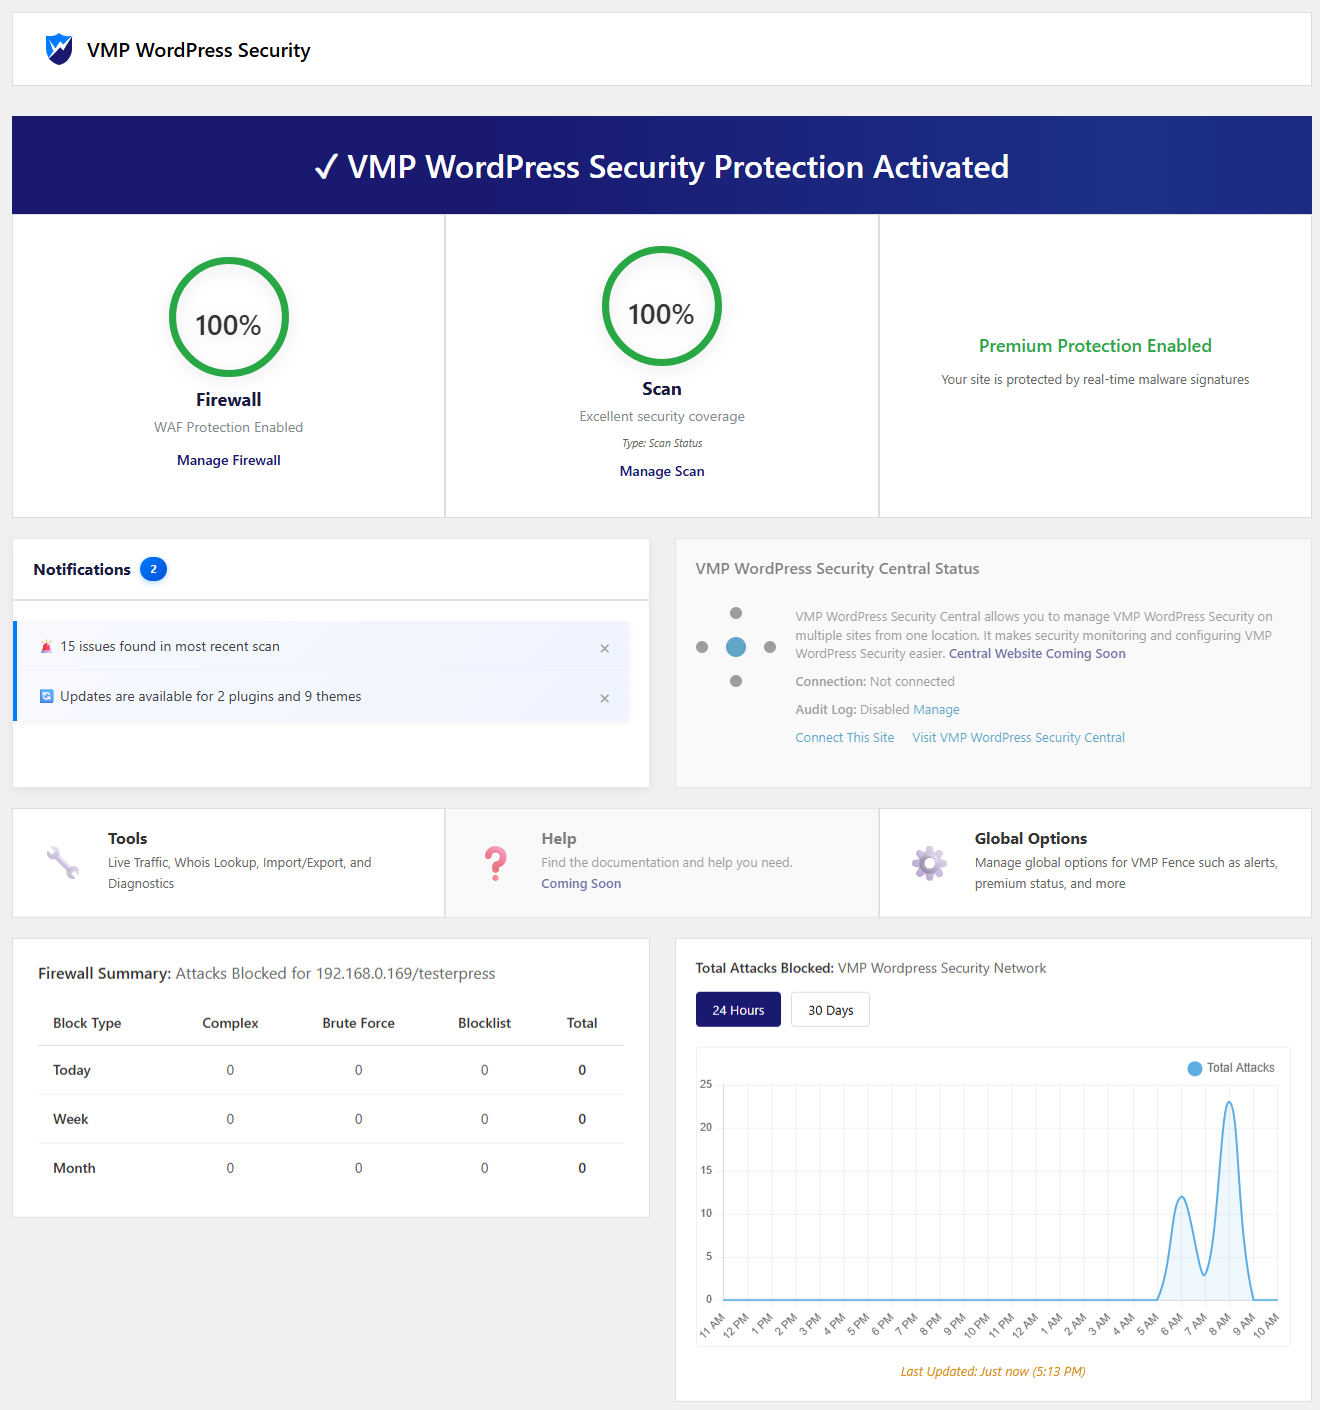Dismiss the plugin and theme updates notification
The image size is (1320, 1410).
click(604, 699)
